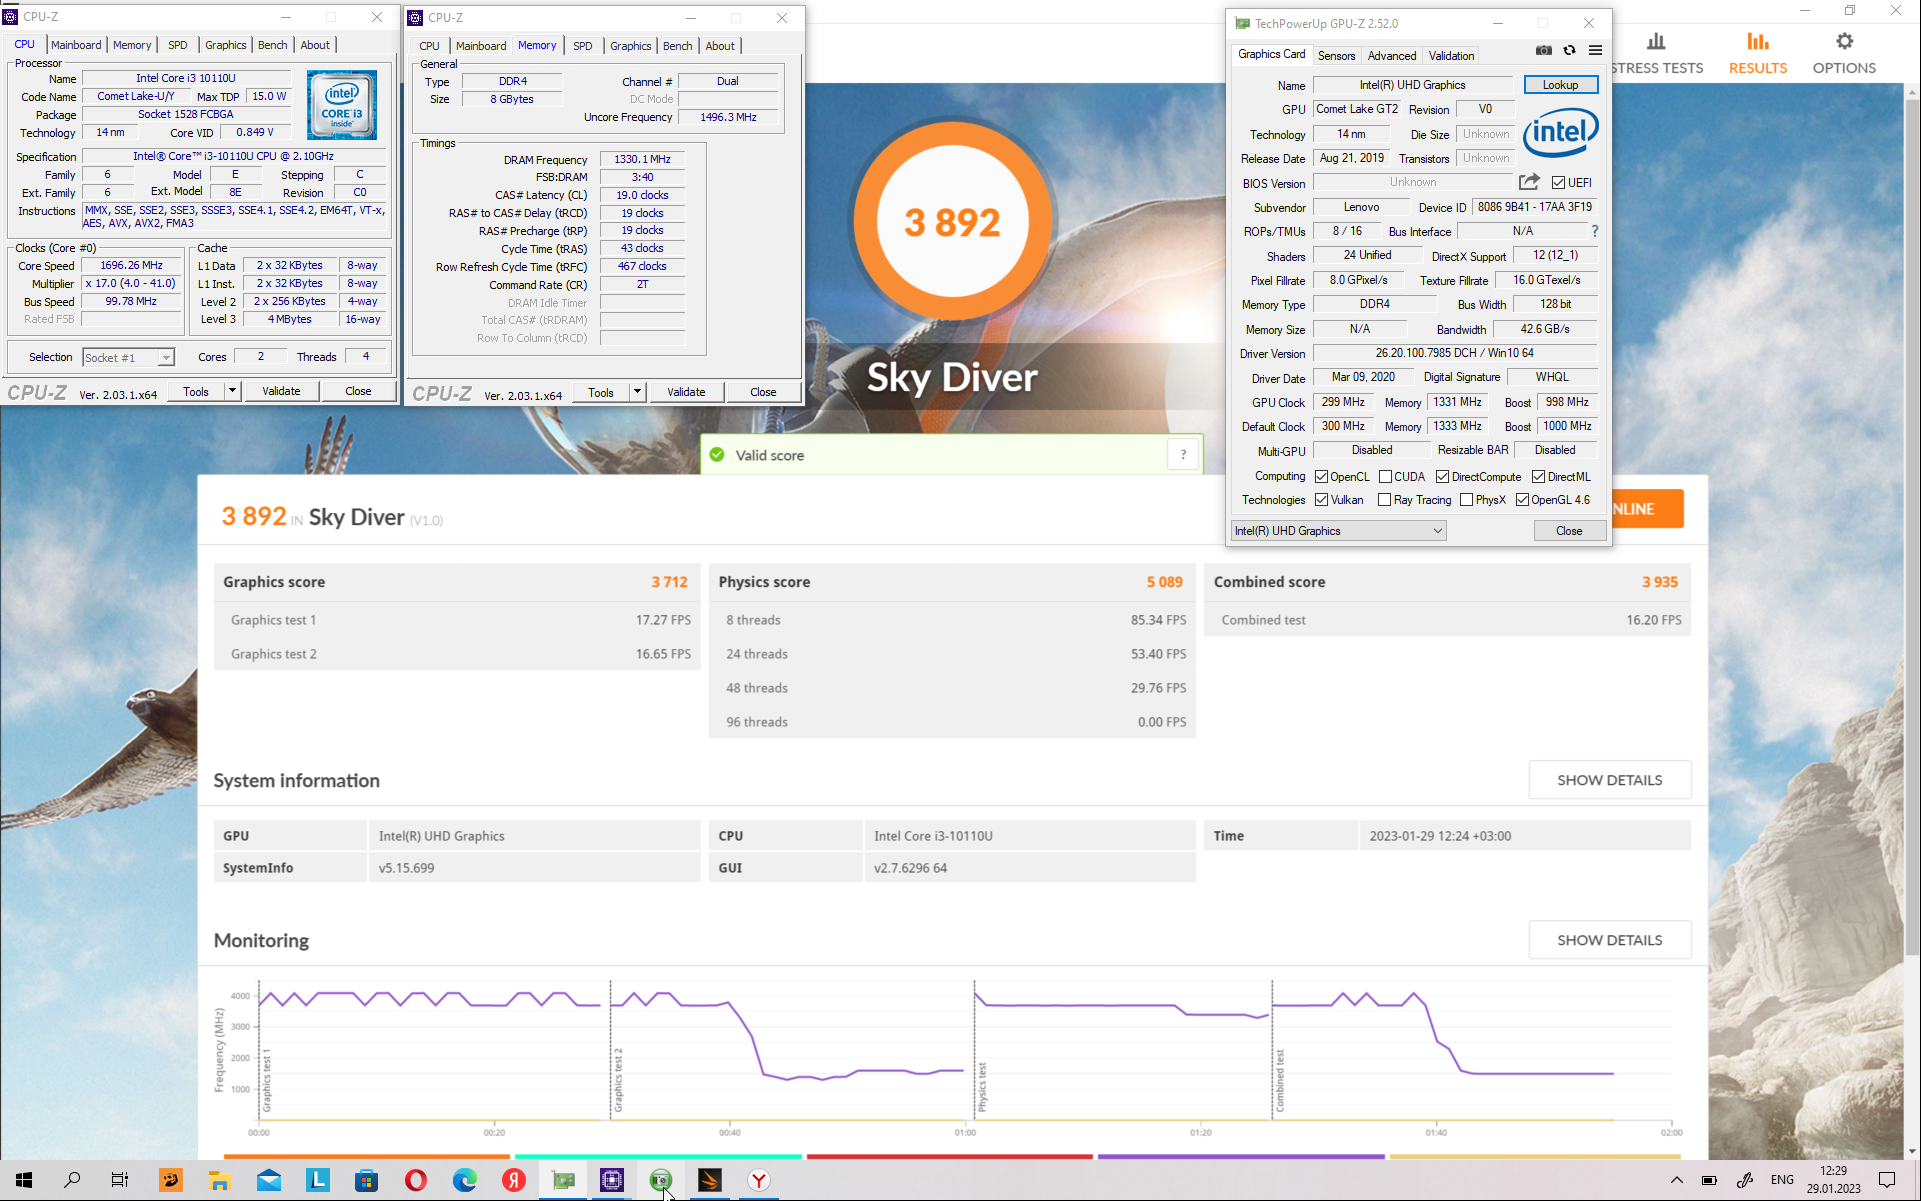Toggle the CUDA checkbox
Viewport: 1921px width, 1201px height.
1385,477
